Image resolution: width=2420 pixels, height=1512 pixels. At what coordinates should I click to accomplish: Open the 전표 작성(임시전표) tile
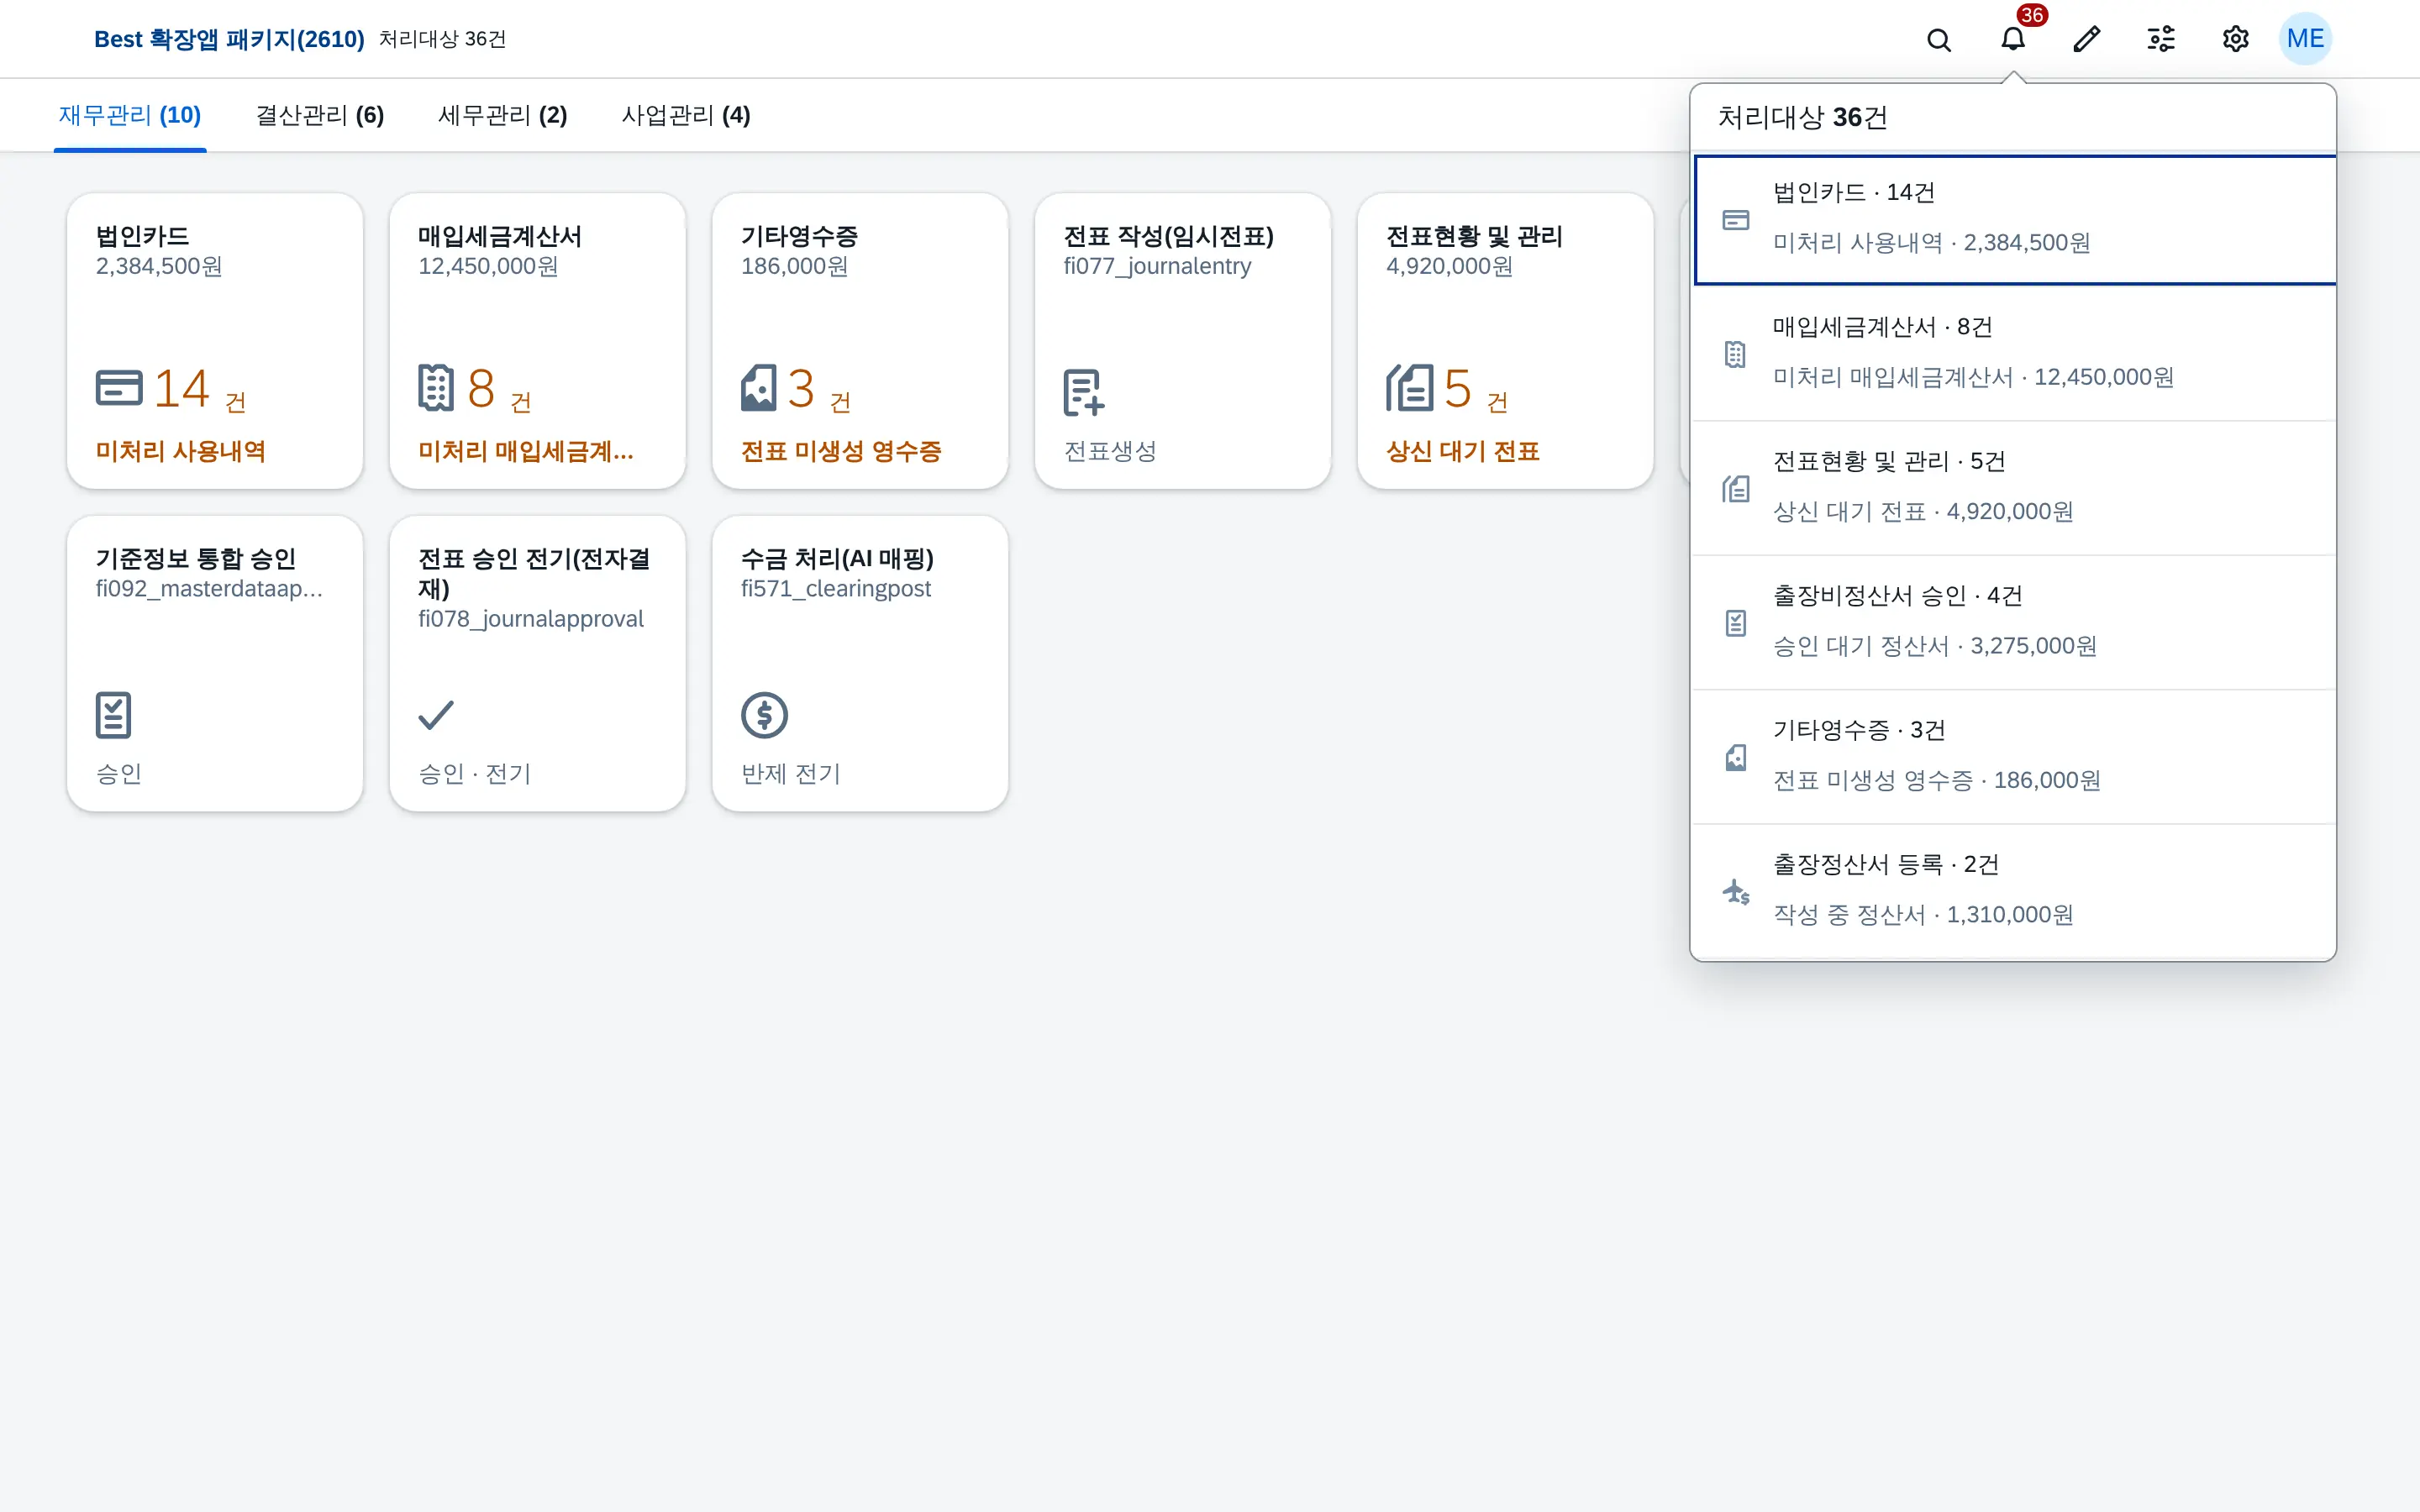1182,341
